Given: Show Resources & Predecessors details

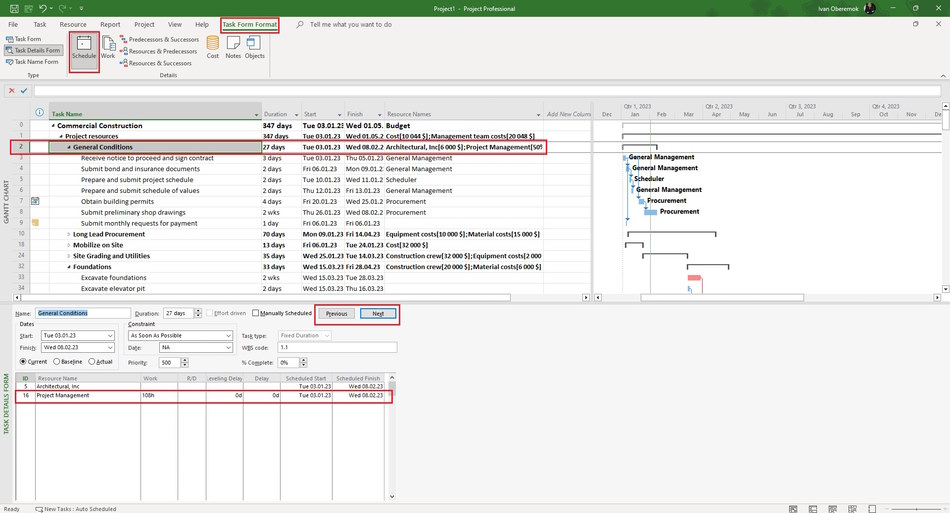Looking at the screenshot, I should coord(158,51).
